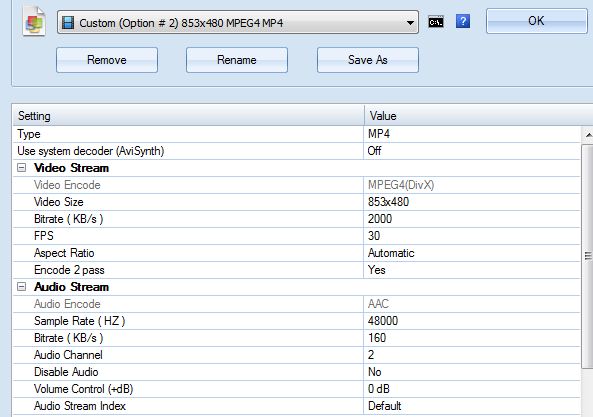593x417 pixels.
Task: Click the Video Size setting label
Action: click(x=59, y=202)
